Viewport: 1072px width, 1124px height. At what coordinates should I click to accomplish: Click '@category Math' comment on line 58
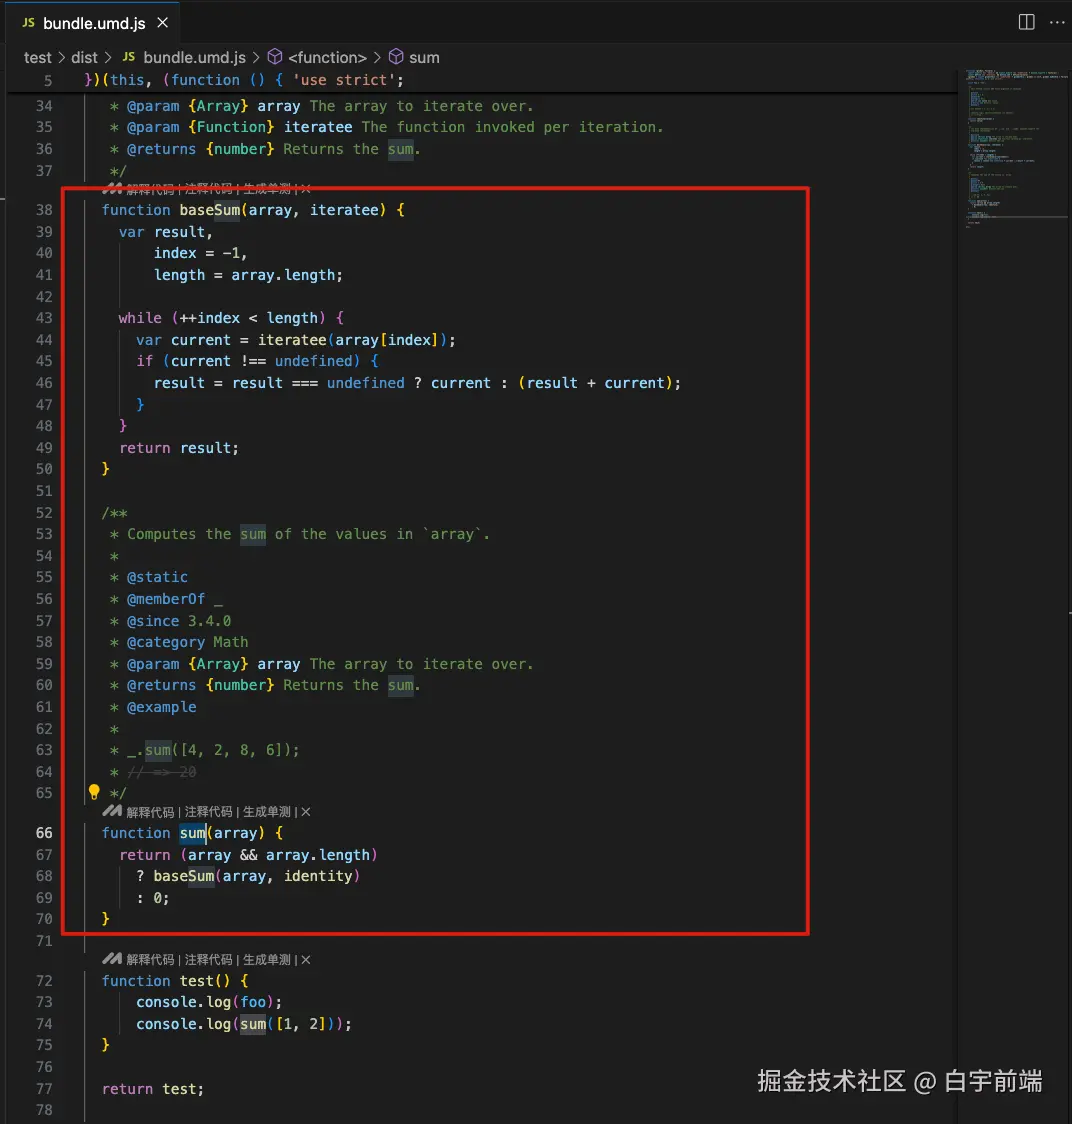coord(187,642)
